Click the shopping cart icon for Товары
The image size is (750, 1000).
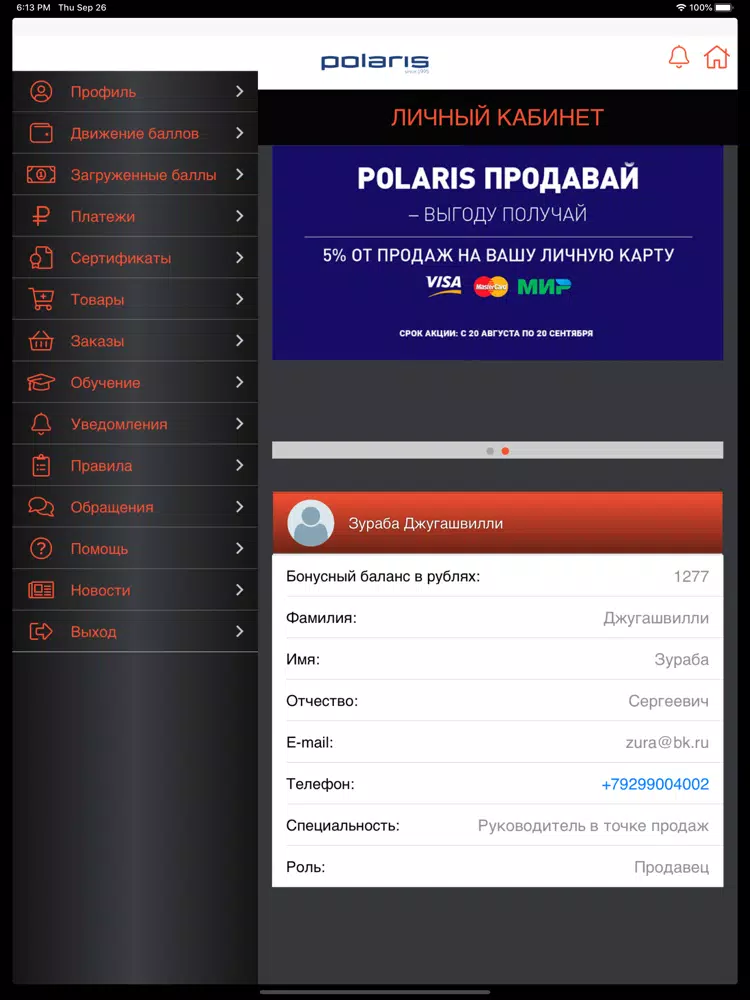(41, 299)
